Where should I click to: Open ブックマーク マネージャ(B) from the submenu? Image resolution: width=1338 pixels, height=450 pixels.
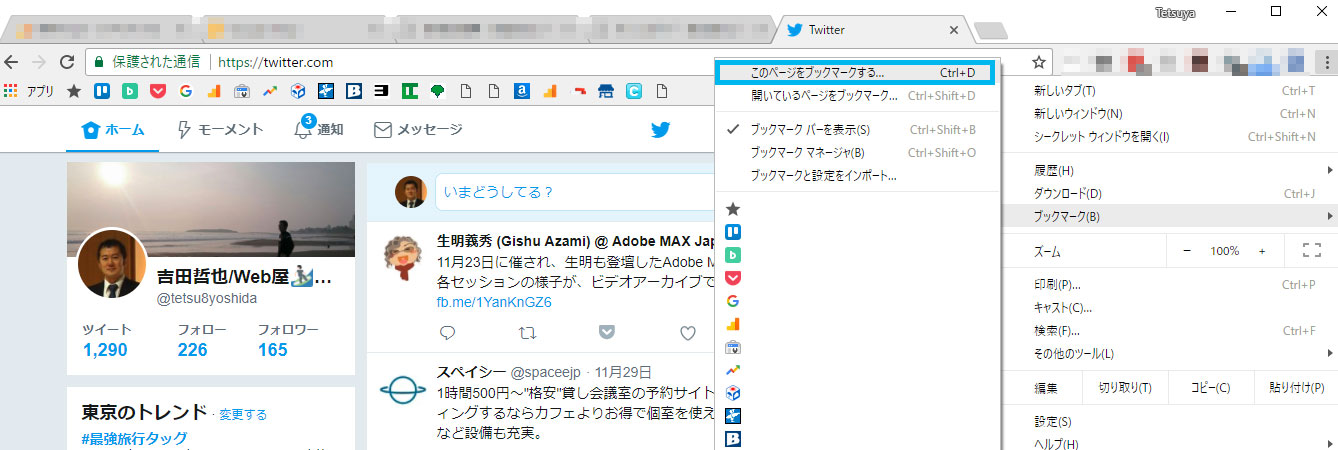pyautogui.click(x=807, y=152)
